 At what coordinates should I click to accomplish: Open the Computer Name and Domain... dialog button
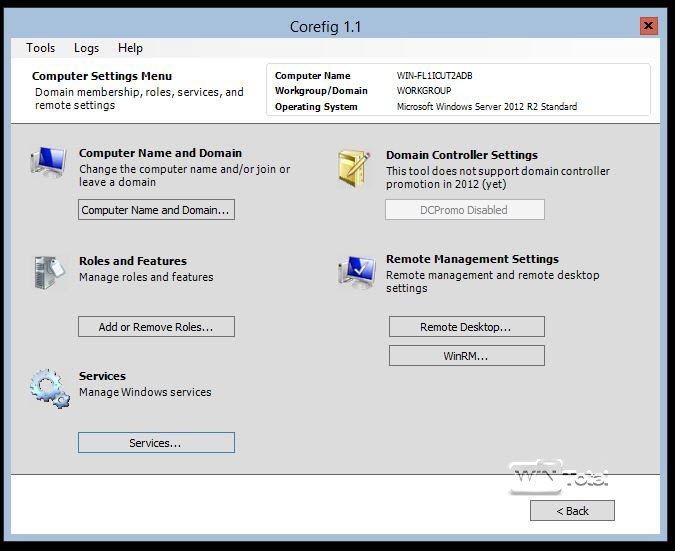pos(156,210)
